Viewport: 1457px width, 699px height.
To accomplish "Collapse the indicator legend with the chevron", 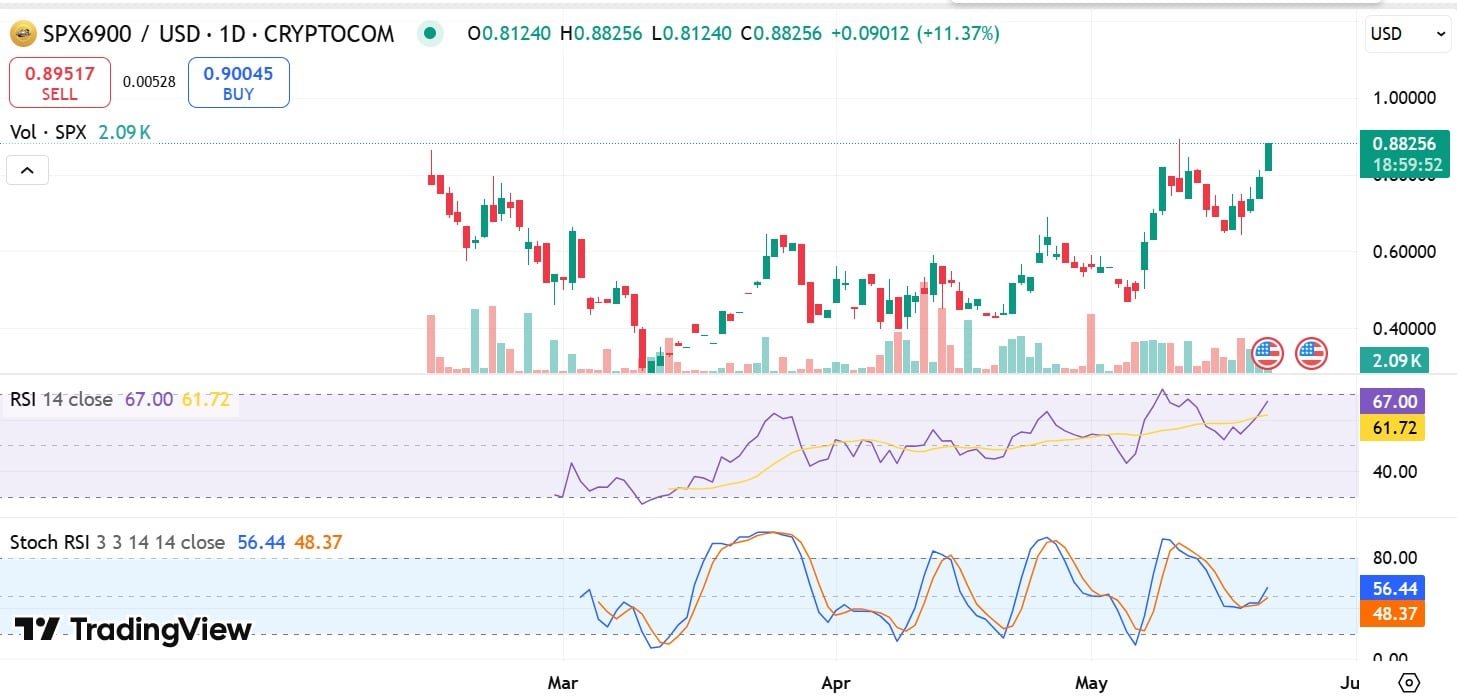I will point(27,171).
